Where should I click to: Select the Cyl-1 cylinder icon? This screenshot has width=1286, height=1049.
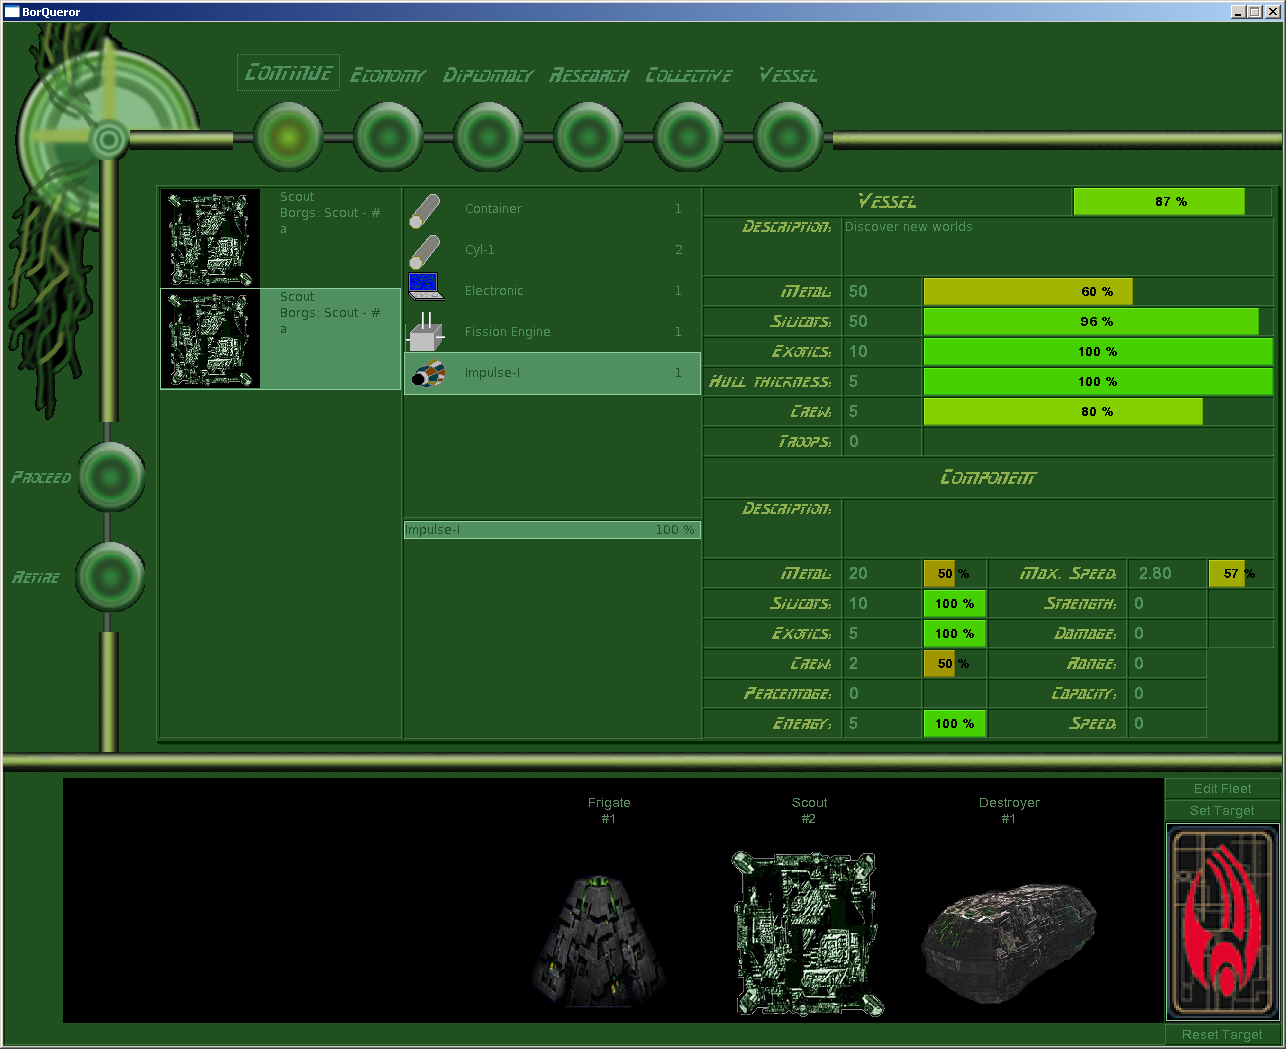pyautogui.click(x=425, y=251)
